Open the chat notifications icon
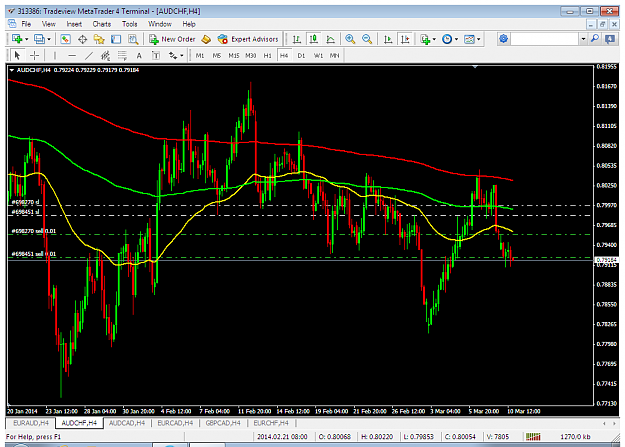This screenshot has width=625, height=447. (x=610, y=39)
